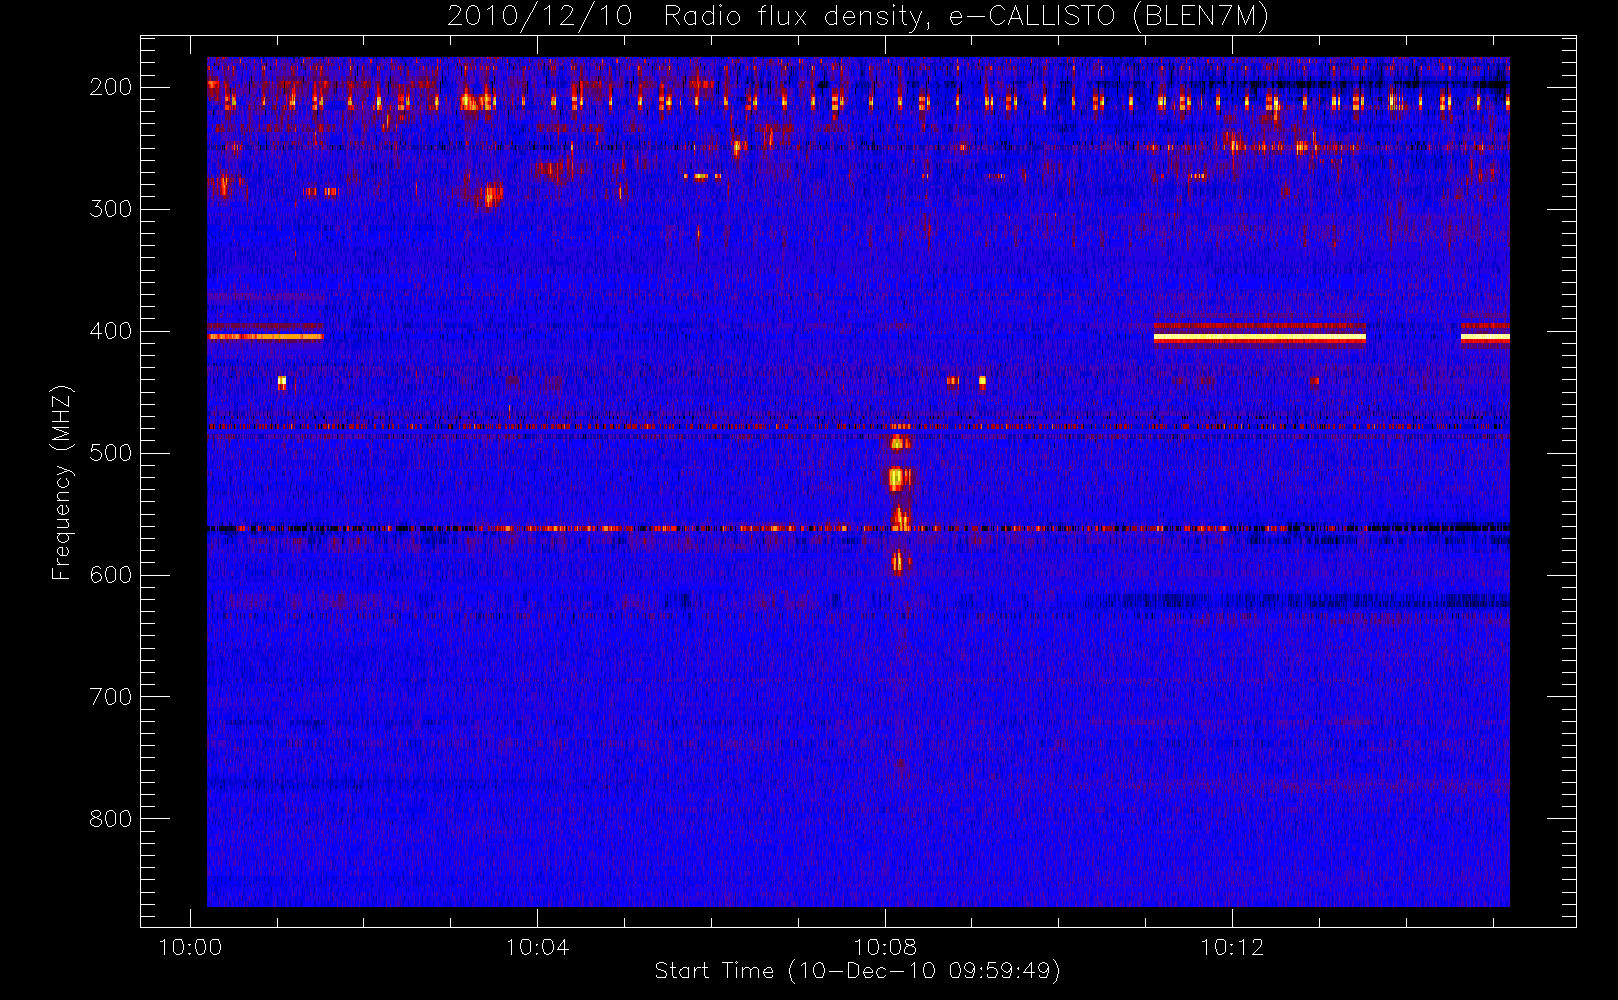This screenshot has width=1618, height=1000.
Task: Click the 10:08 time tick label
Action: [885, 947]
